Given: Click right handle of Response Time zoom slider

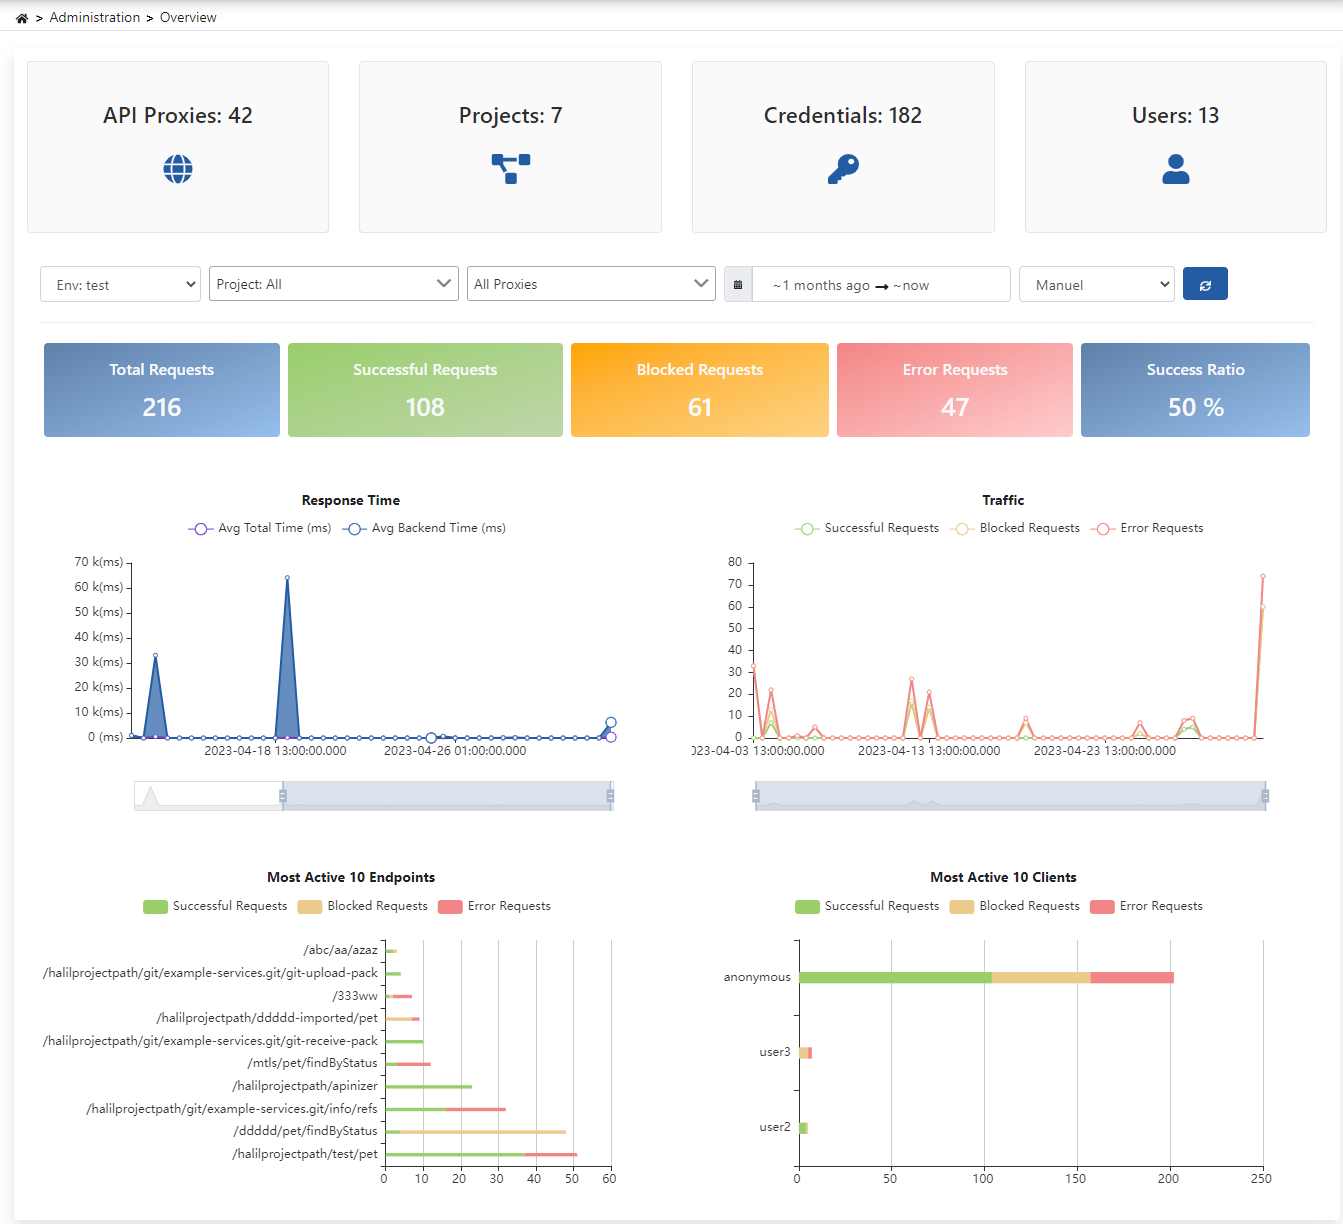Looking at the screenshot, I should pos(610,796).
